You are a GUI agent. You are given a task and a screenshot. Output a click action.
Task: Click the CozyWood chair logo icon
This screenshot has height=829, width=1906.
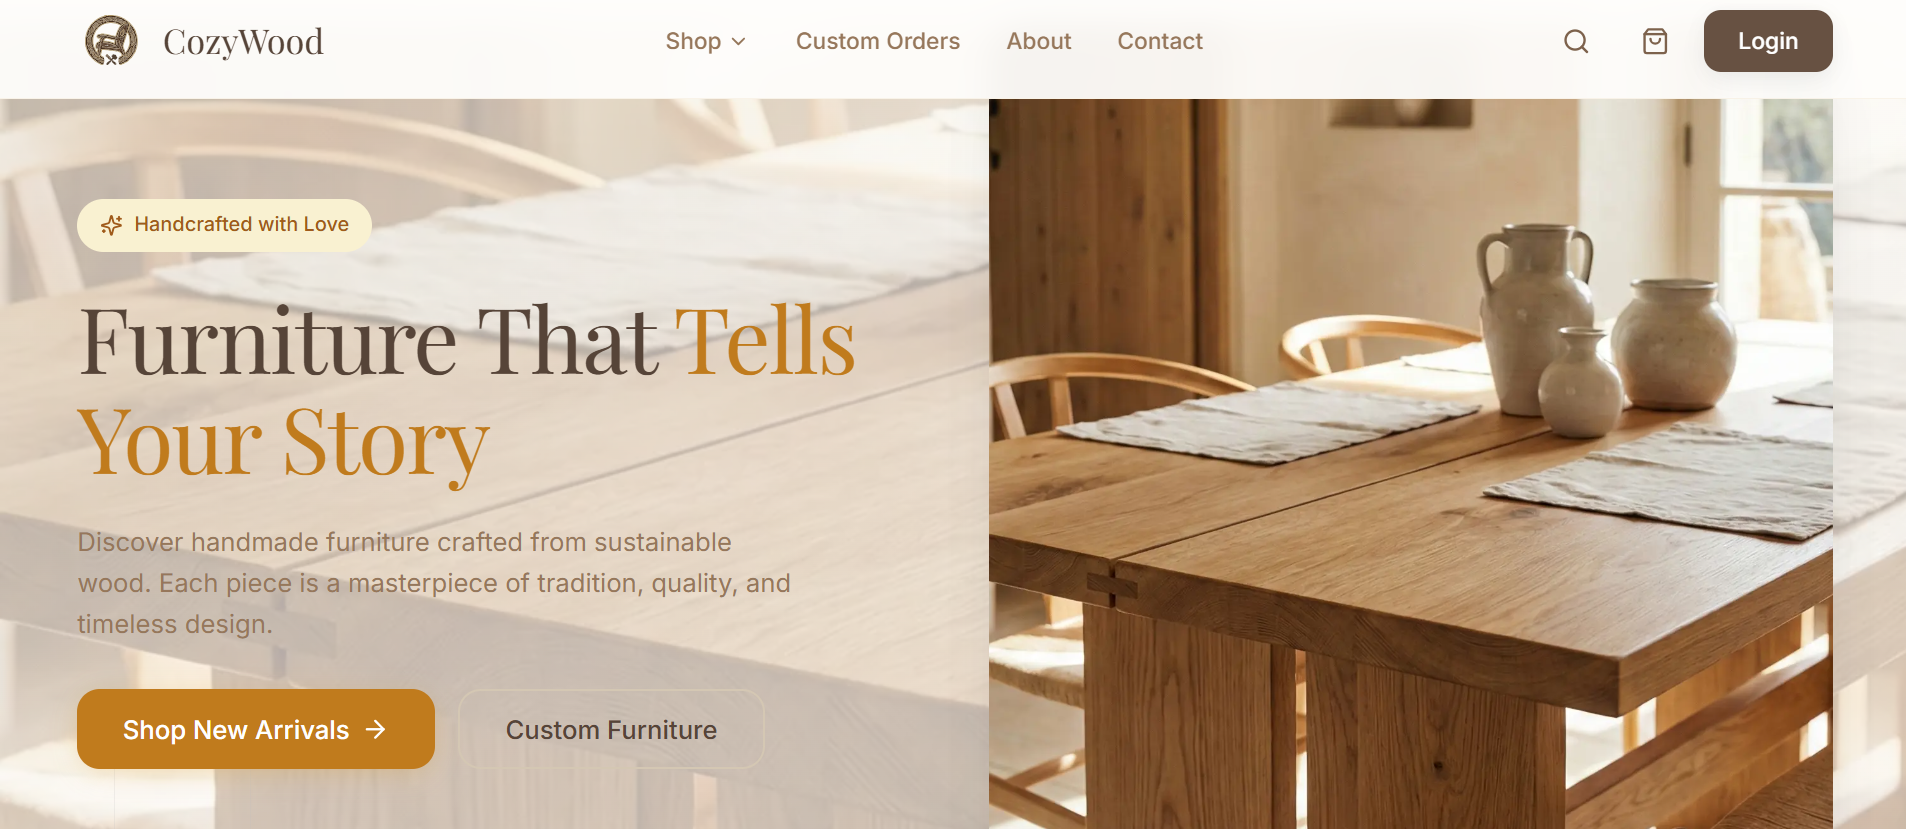pyautogui.click(x=111, y=41)
